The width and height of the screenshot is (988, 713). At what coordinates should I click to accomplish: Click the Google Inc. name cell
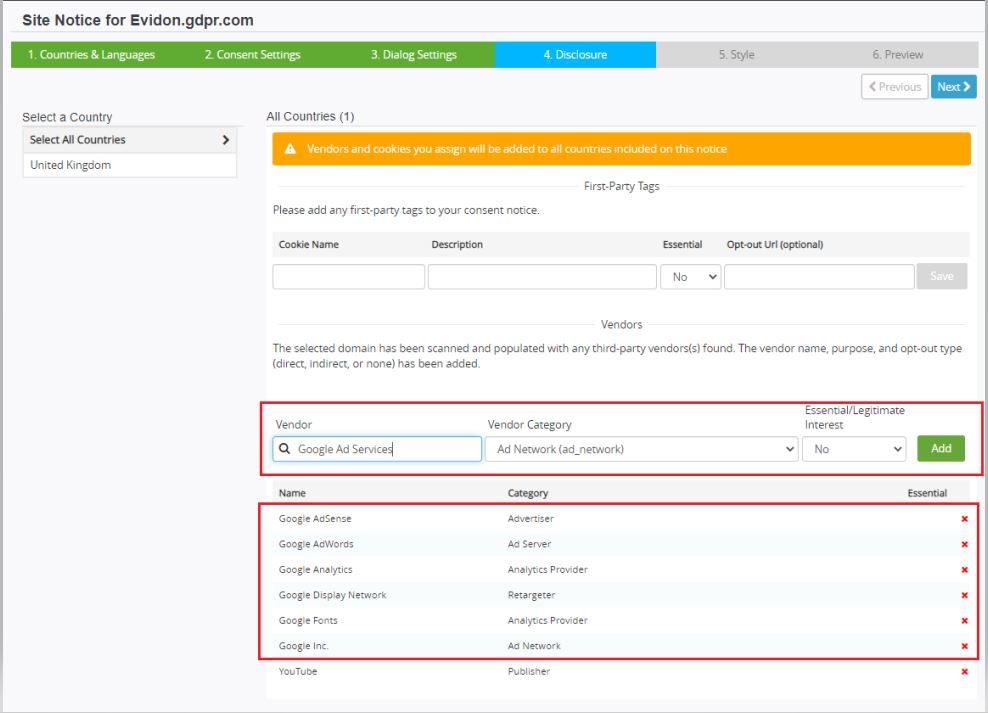[304, 646]
